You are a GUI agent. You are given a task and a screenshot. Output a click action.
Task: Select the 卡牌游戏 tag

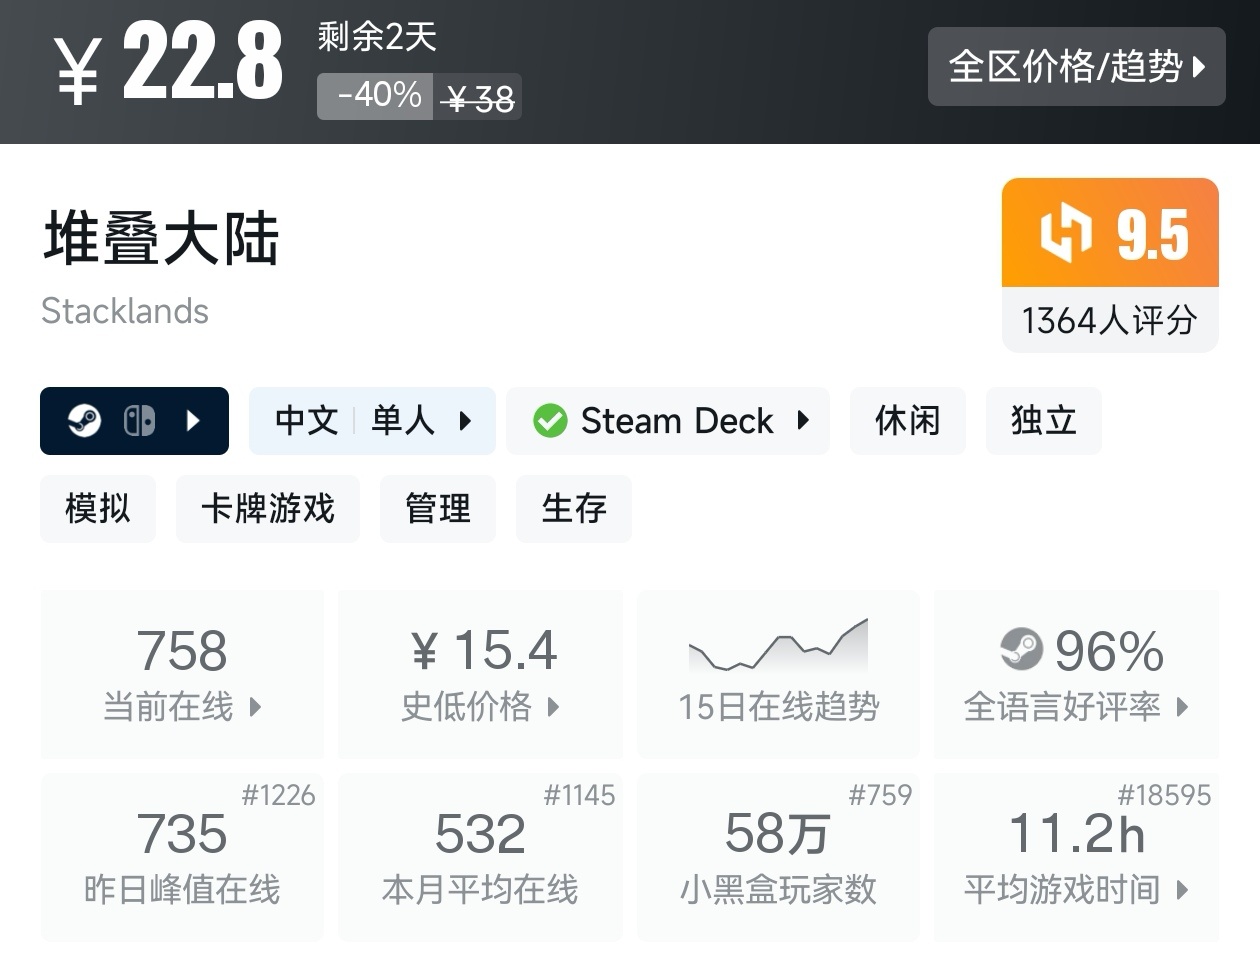pyautogui.click(x=267, y=509)
